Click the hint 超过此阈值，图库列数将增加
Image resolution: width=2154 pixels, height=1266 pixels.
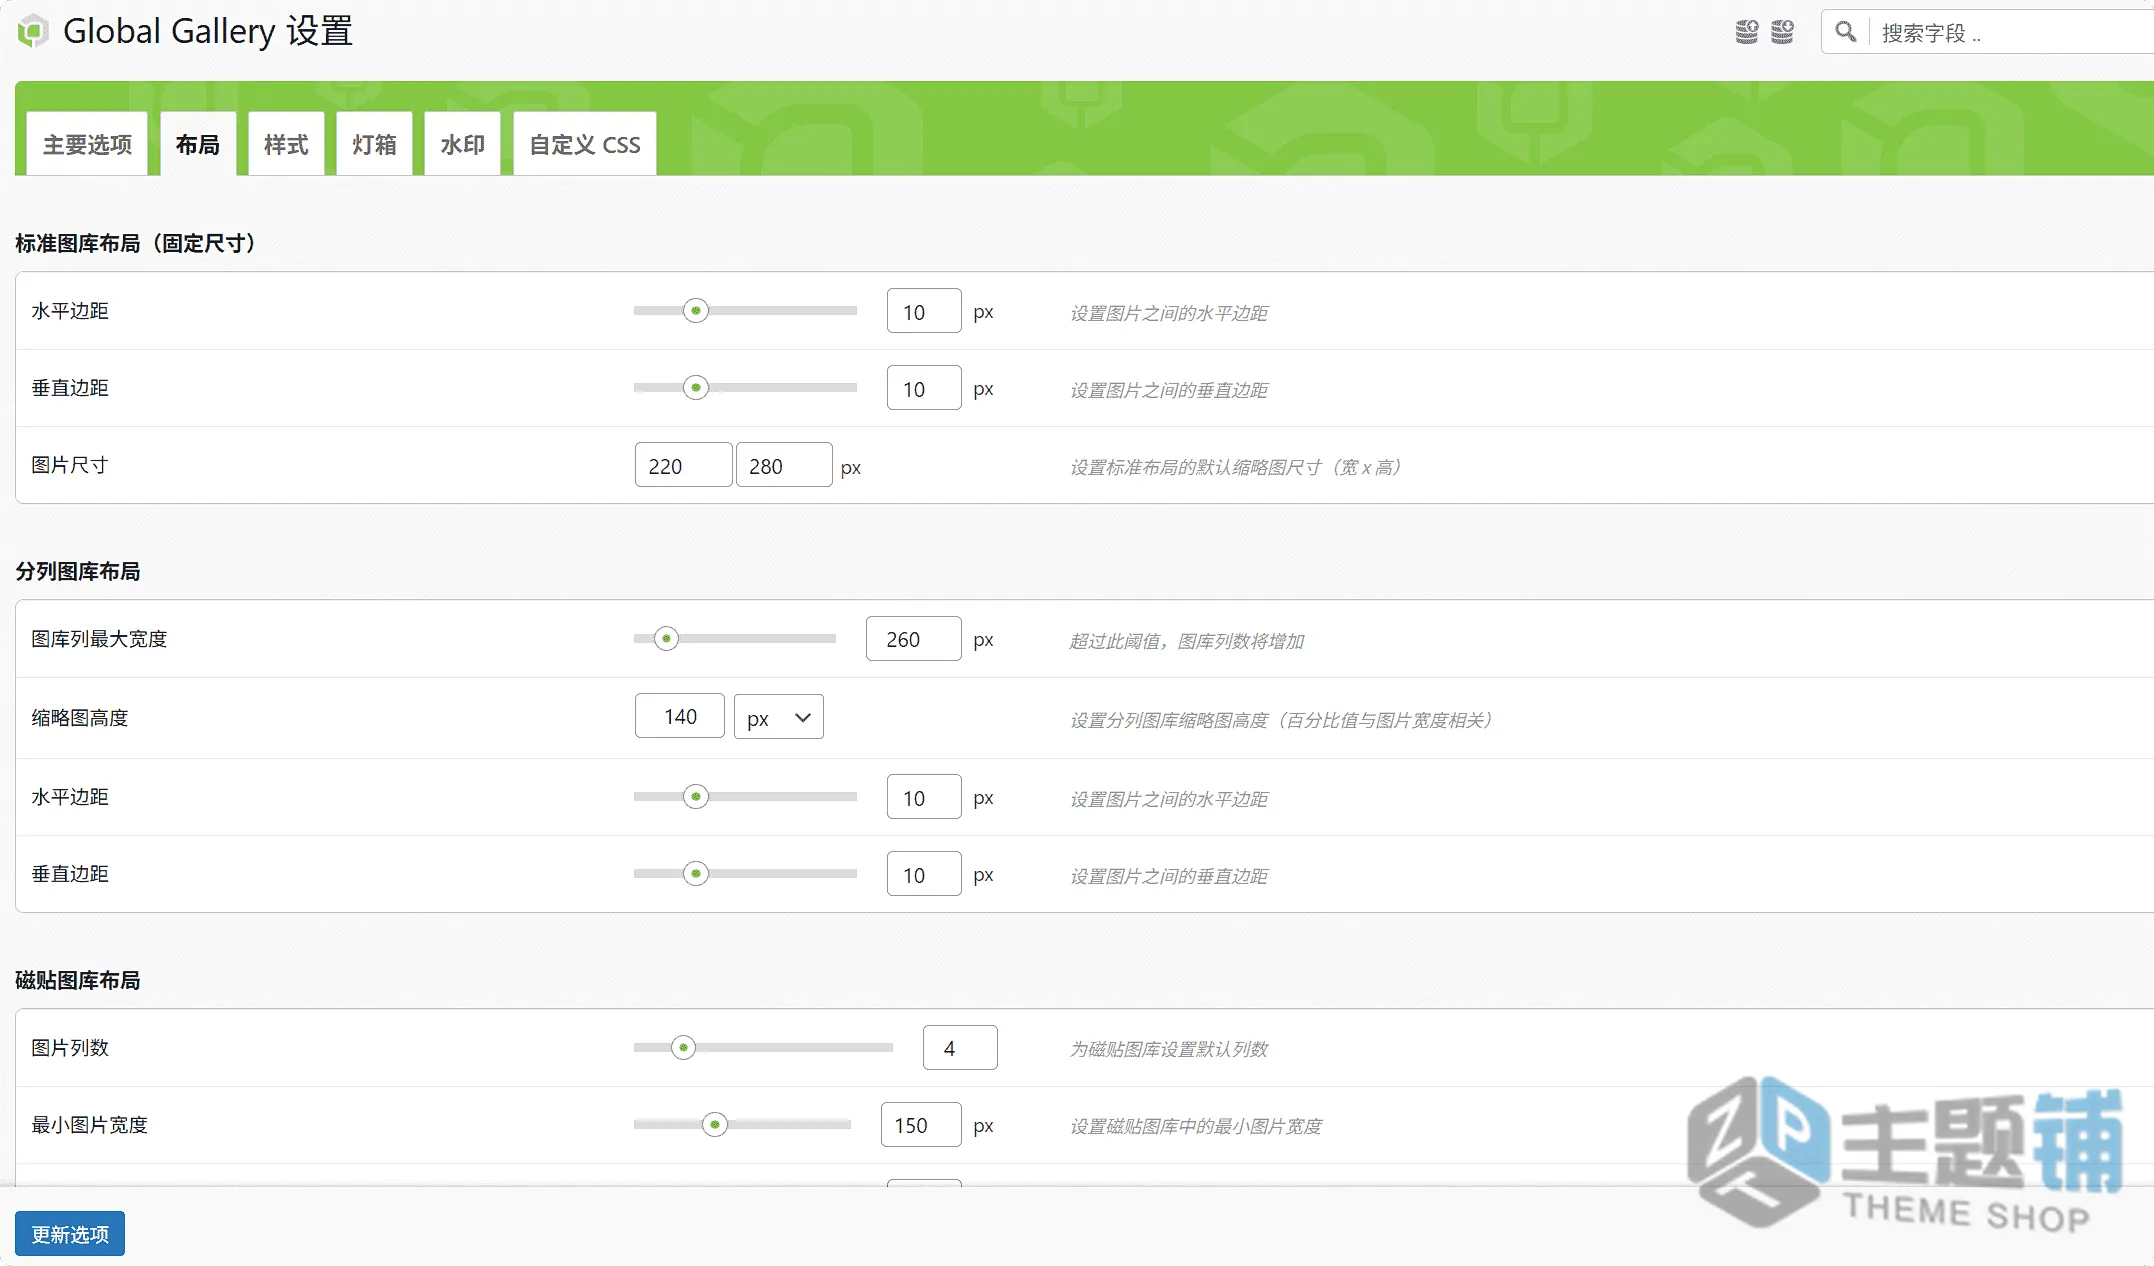pos(1187,641)
